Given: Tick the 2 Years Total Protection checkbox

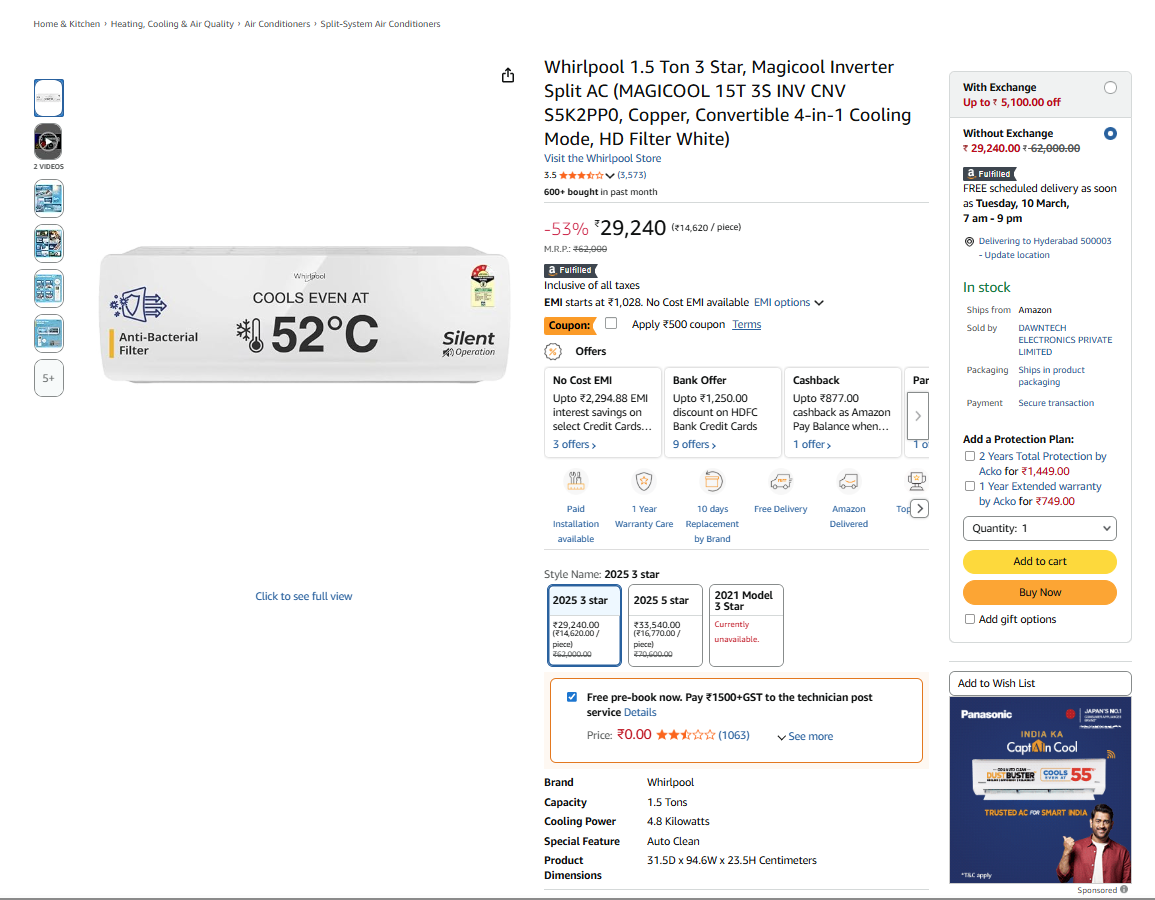Looking at the screenshot, I should pyautogui.click(x=970, y=456).
